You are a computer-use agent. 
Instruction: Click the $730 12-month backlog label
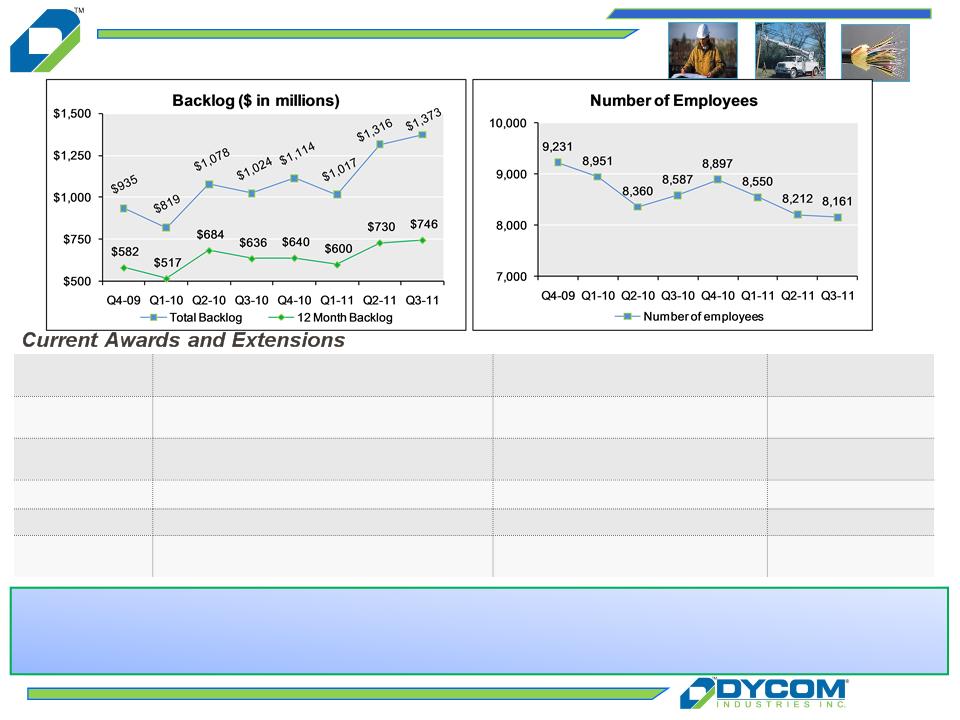[381, 227]
